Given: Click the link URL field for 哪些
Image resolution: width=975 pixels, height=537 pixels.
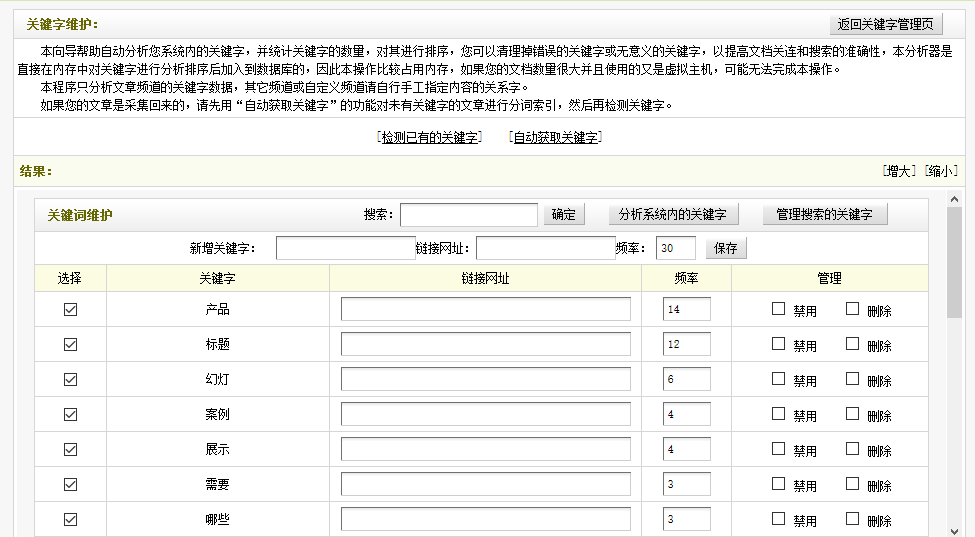Looking at the screenshot, I should (485, 520).
